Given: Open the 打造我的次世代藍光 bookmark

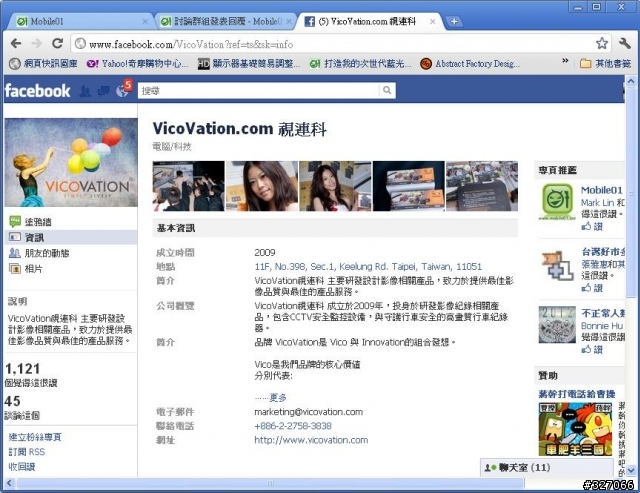Looking at the screenshot, I should click(360, 64).
